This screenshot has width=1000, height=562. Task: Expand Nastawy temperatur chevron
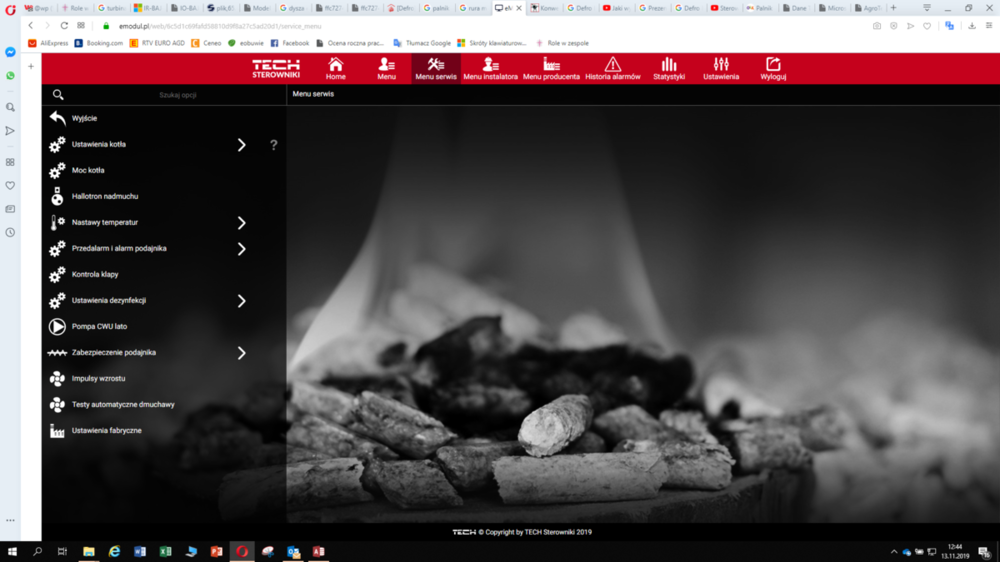(241, 223)
